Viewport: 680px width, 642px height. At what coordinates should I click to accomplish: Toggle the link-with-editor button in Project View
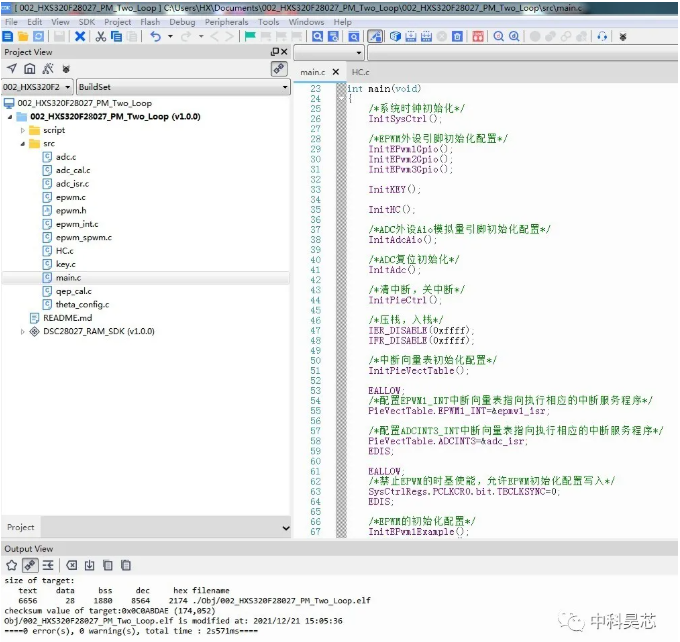click(279, 69)
